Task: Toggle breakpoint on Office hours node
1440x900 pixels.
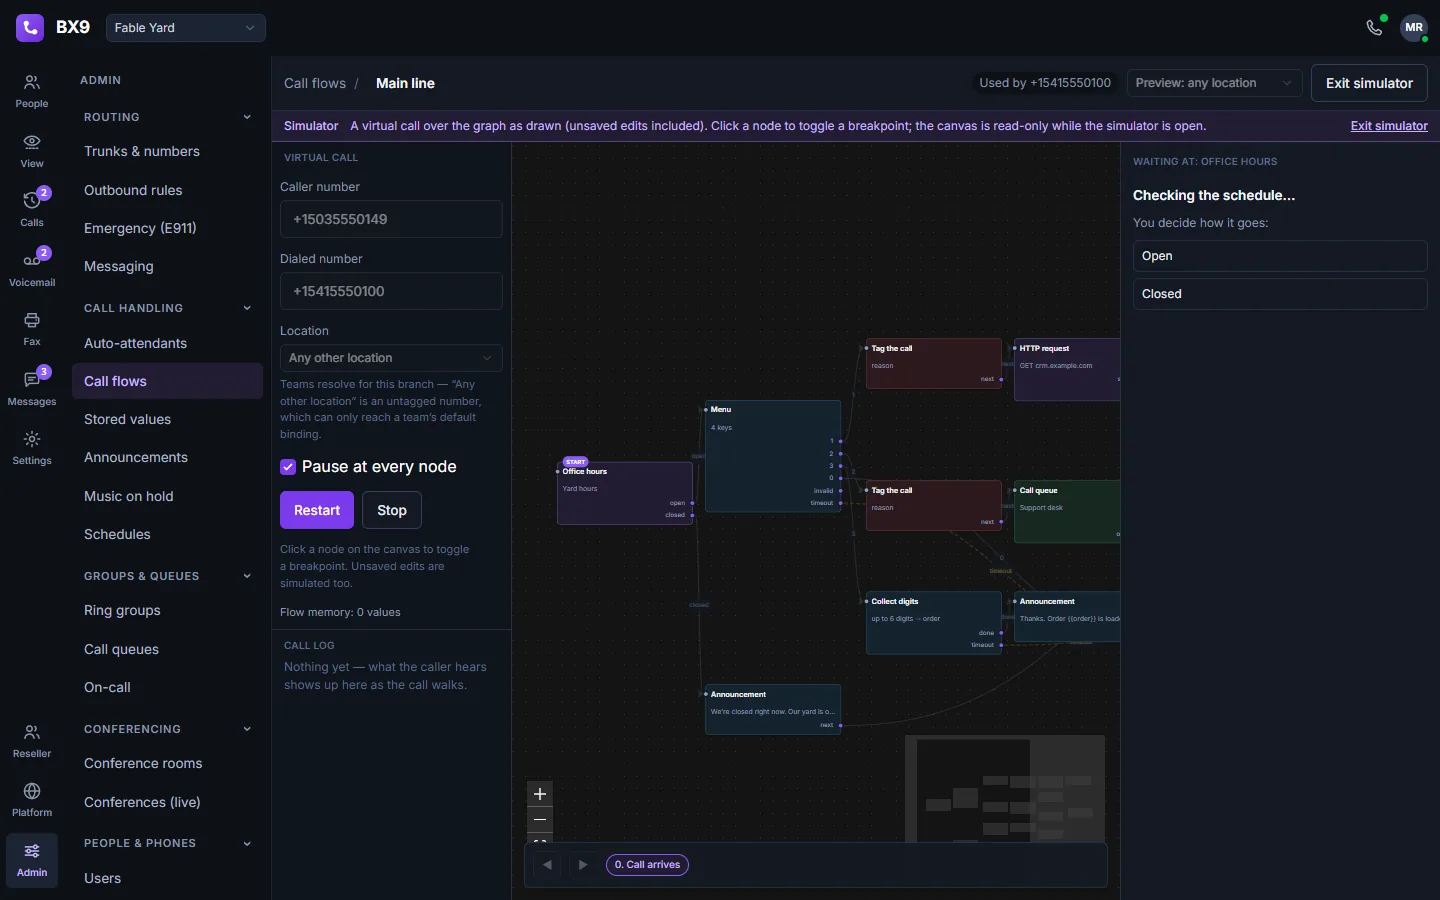Action: [x=625, y=493]
